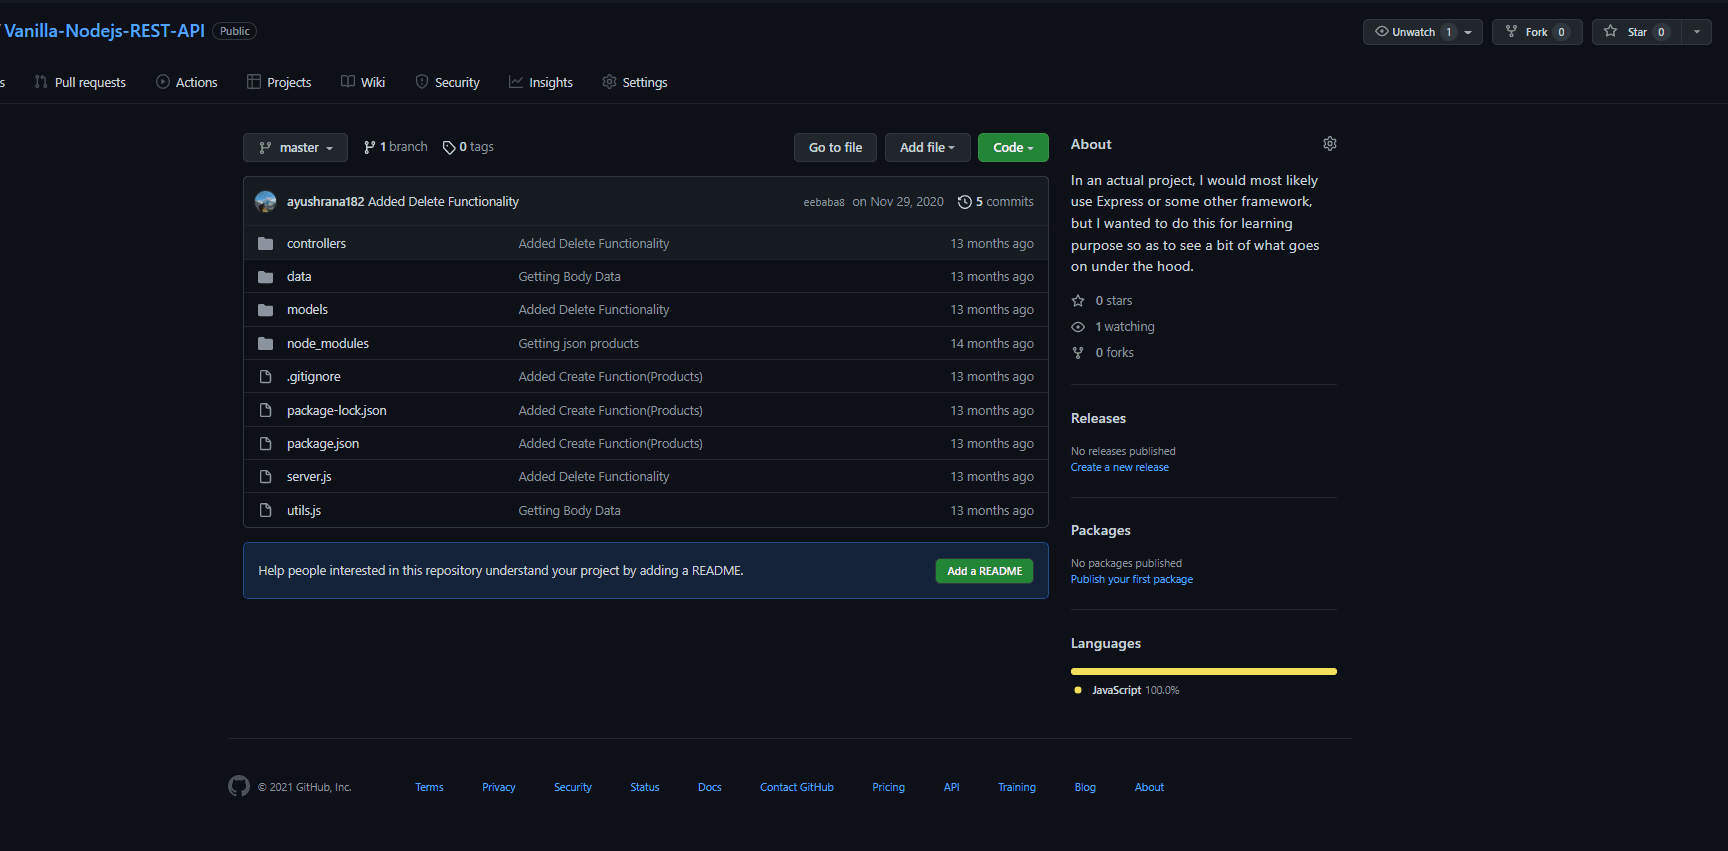Click the ayushrana182 author name
Viewport: 1728px width, 851px height.
tap(325, 202)
